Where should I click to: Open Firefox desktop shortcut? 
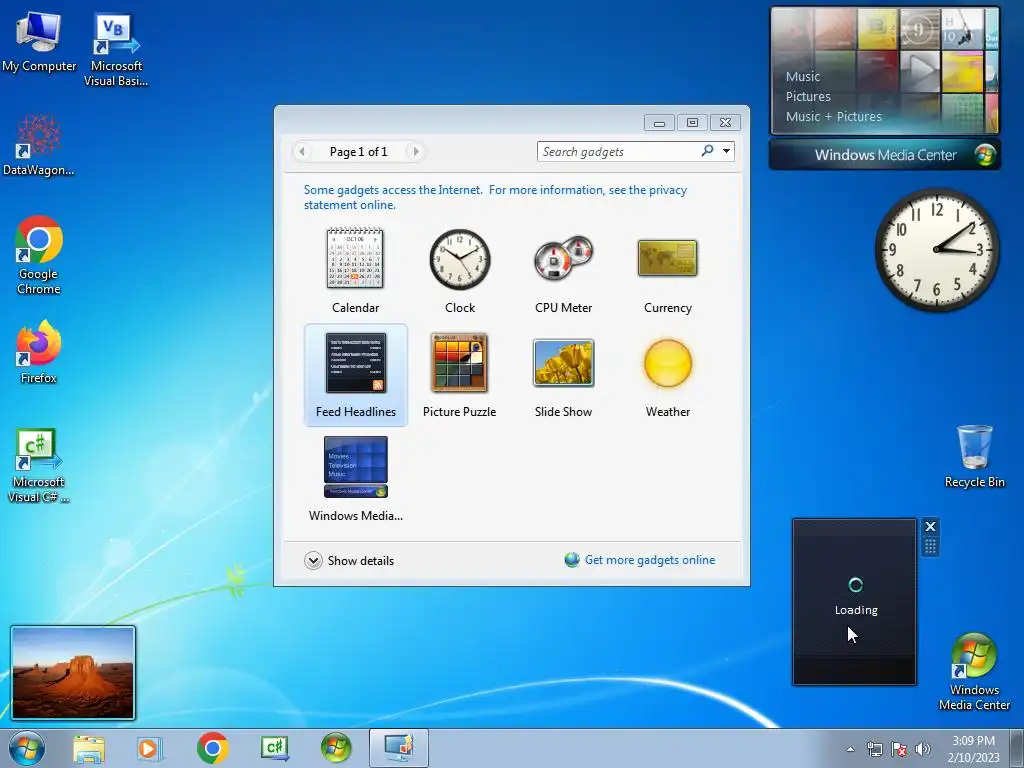point(39,353)
